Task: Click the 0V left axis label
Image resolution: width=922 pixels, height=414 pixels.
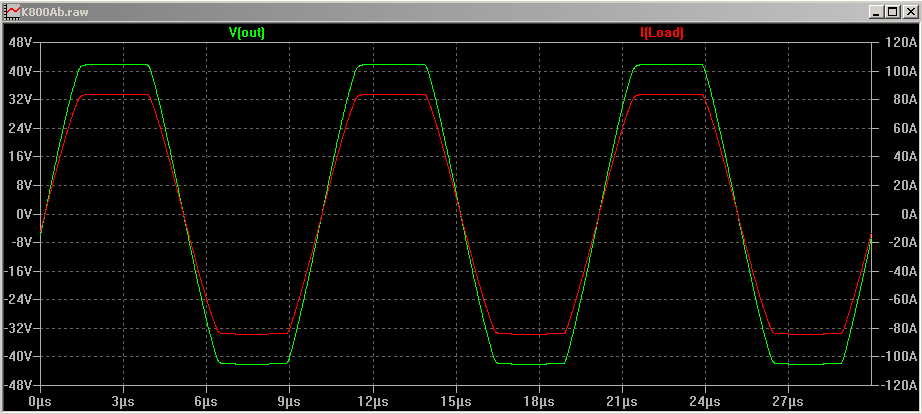Action: point(23,214)
